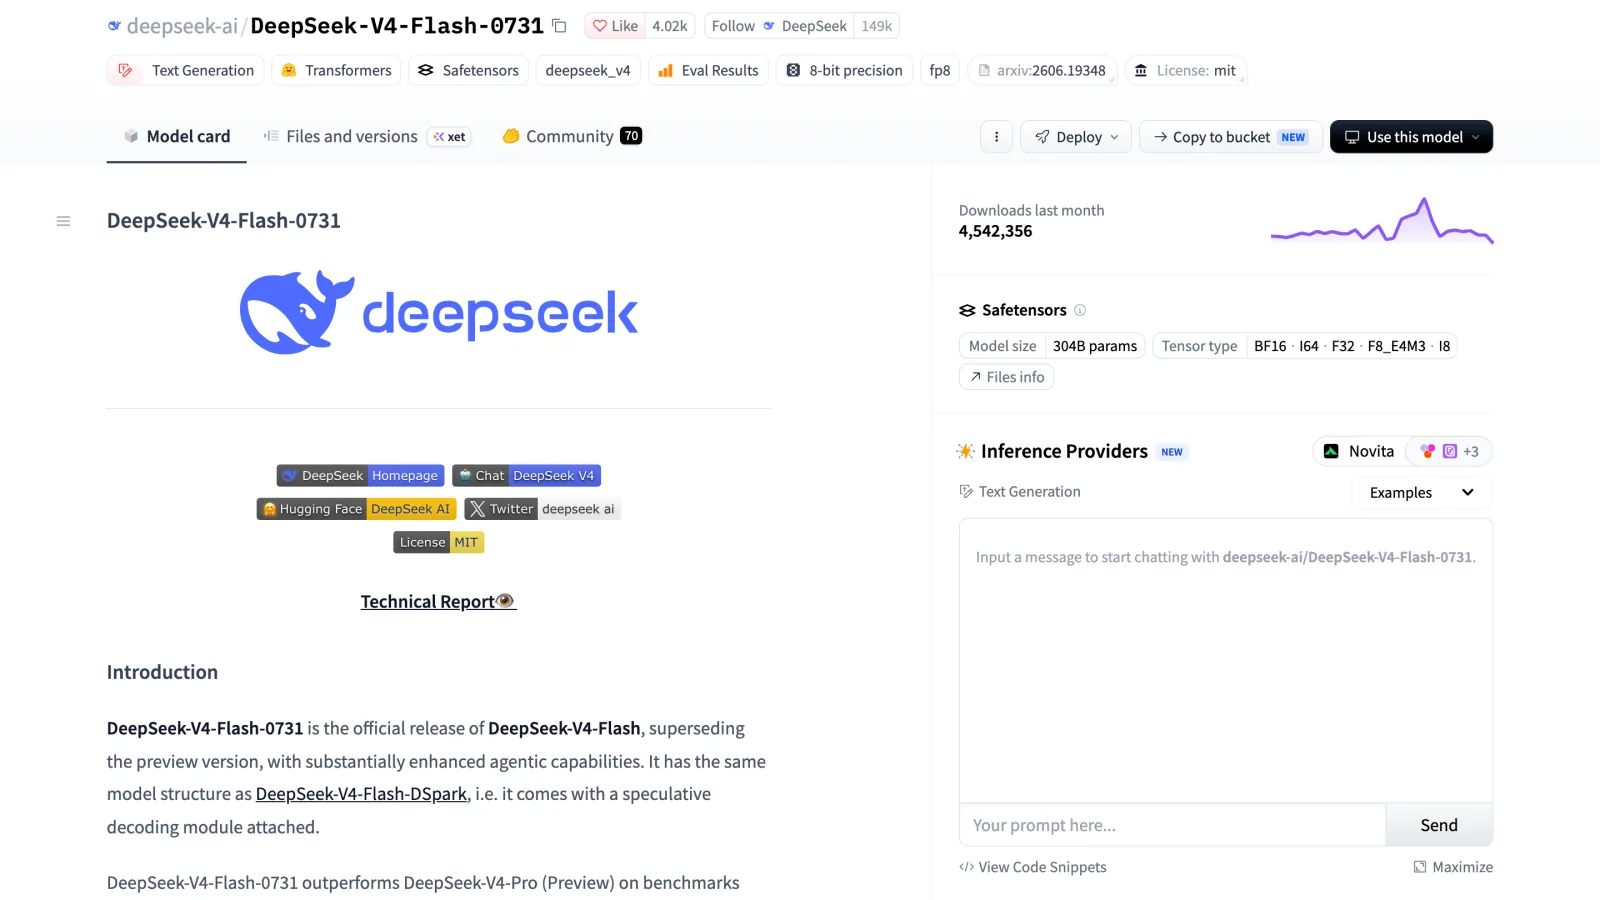Open the Hugging Face DeepSeek AI badge
Image resolution: width=1600 pixels, height=900 pixels.
coord(357,509)
